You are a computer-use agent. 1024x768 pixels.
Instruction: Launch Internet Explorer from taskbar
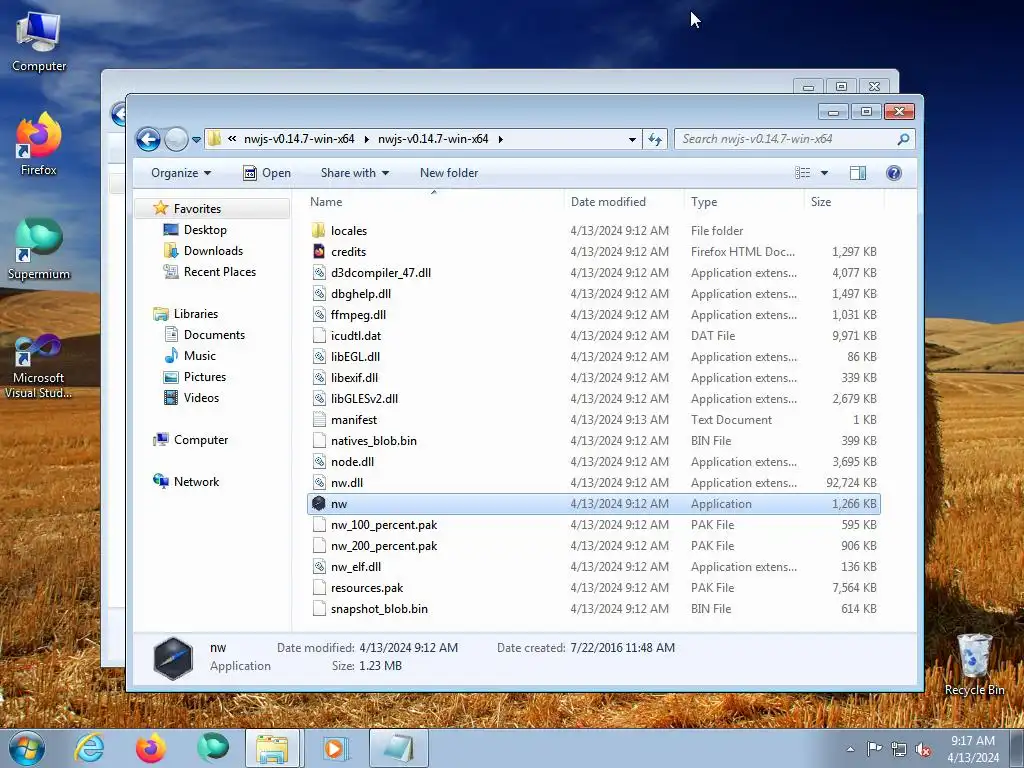(x=89, y=748)
